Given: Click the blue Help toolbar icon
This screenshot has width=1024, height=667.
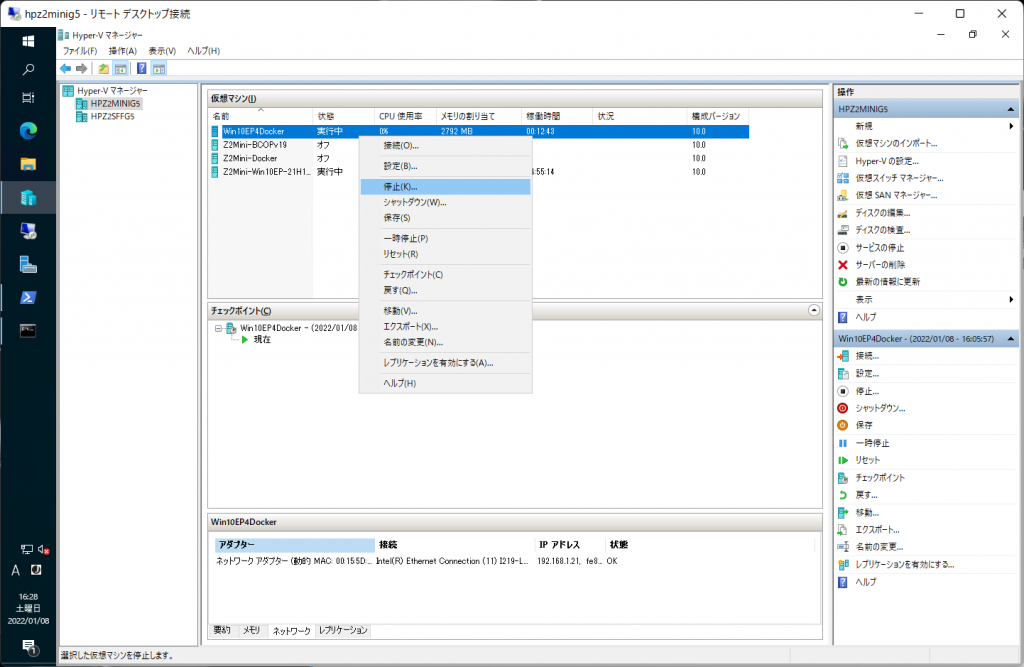Looking at the screenshot, I should coord(142,69).
